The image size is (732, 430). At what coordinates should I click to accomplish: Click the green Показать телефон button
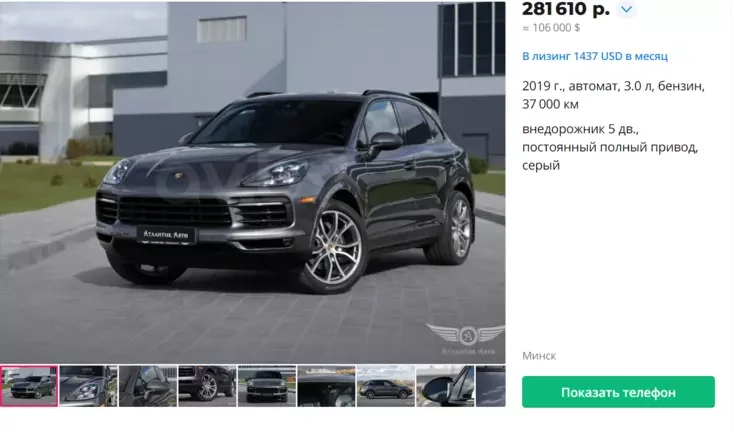[x=618, y=392]
